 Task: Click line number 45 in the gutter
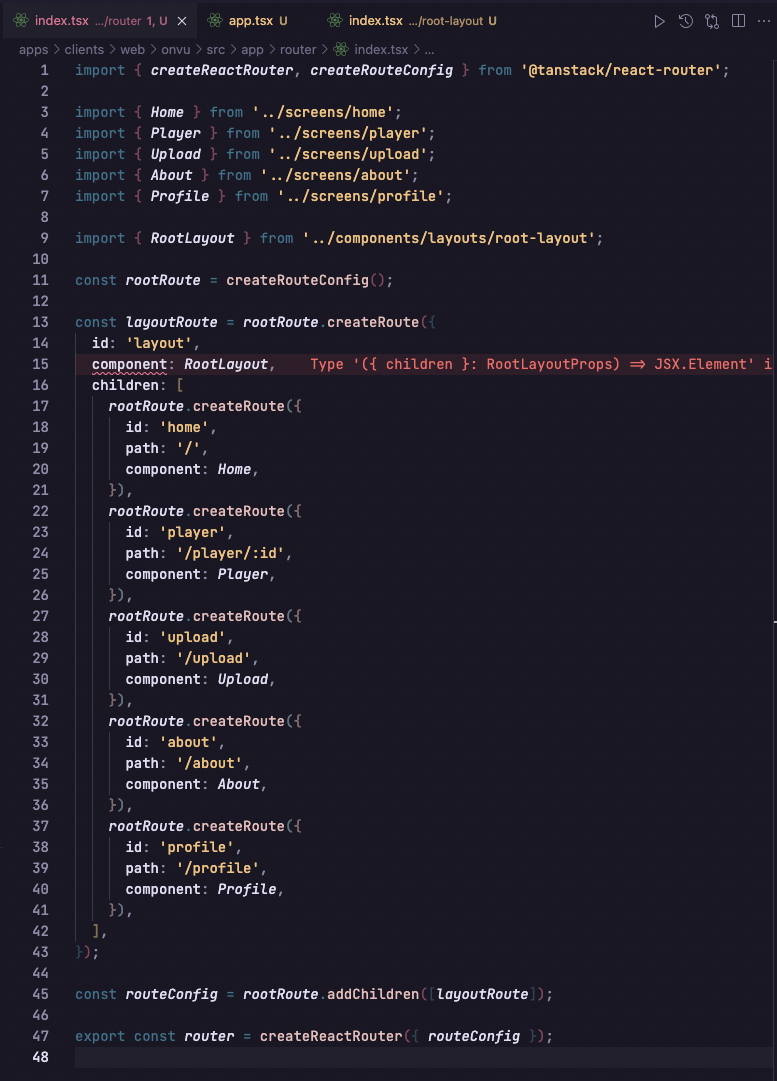[41, 994]
